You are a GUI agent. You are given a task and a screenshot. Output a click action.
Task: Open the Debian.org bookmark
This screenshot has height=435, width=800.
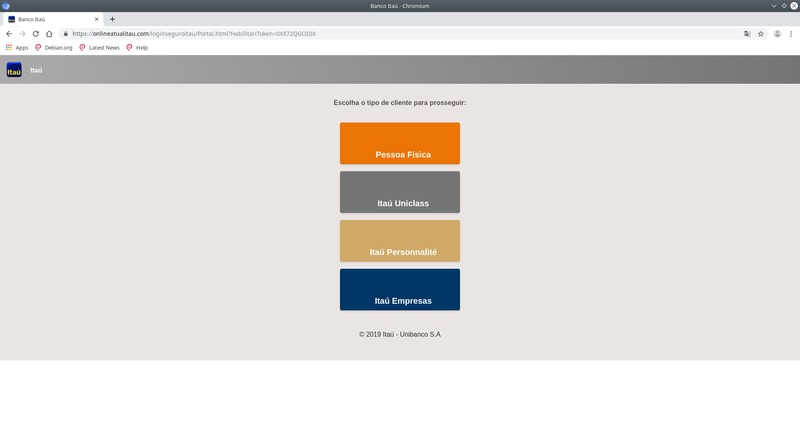(x=54, y=47)
